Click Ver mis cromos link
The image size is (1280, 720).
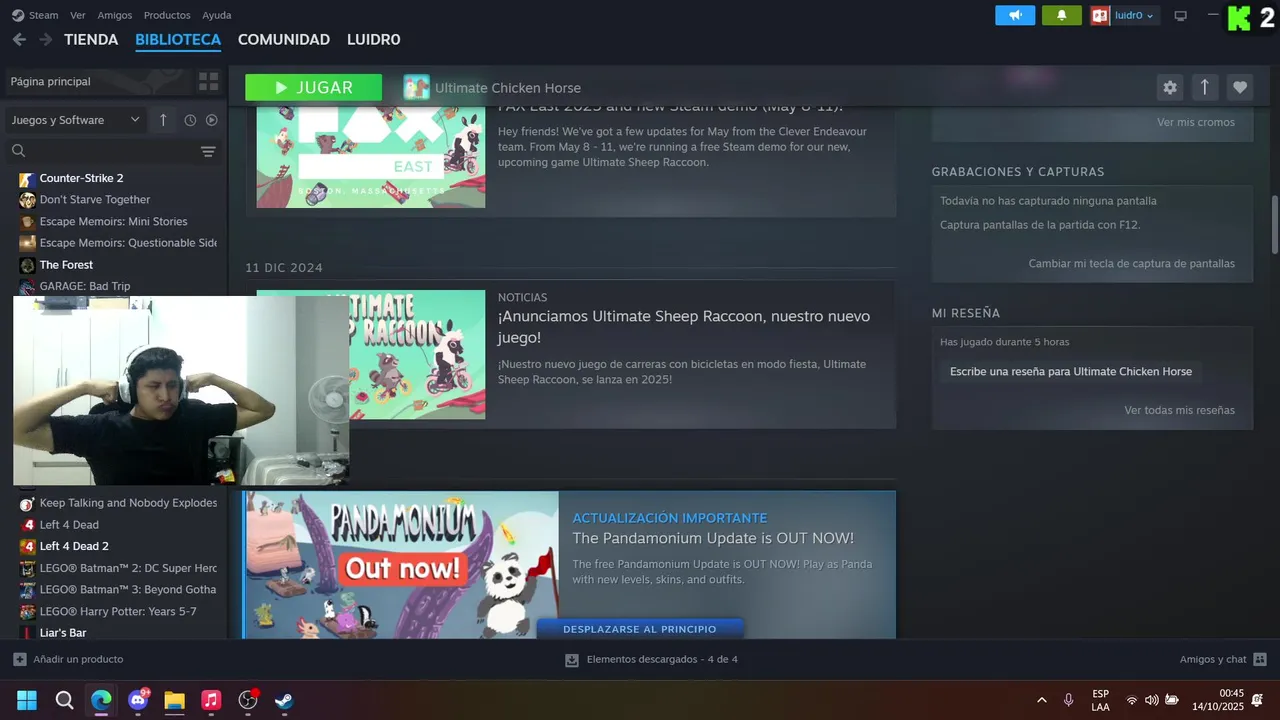click(x=1196, y=122)
